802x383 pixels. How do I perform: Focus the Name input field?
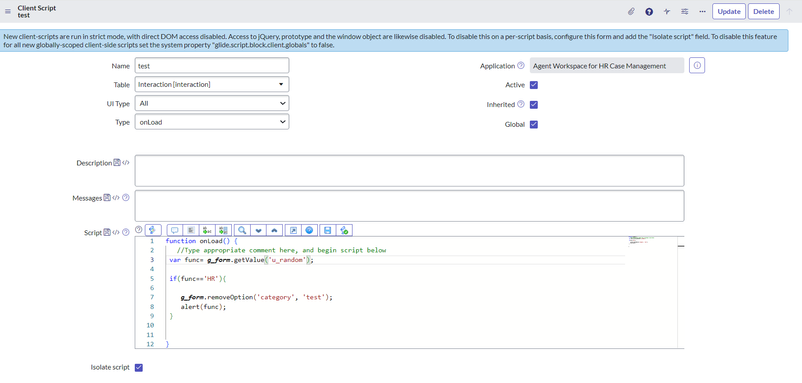tap(212, 65)
